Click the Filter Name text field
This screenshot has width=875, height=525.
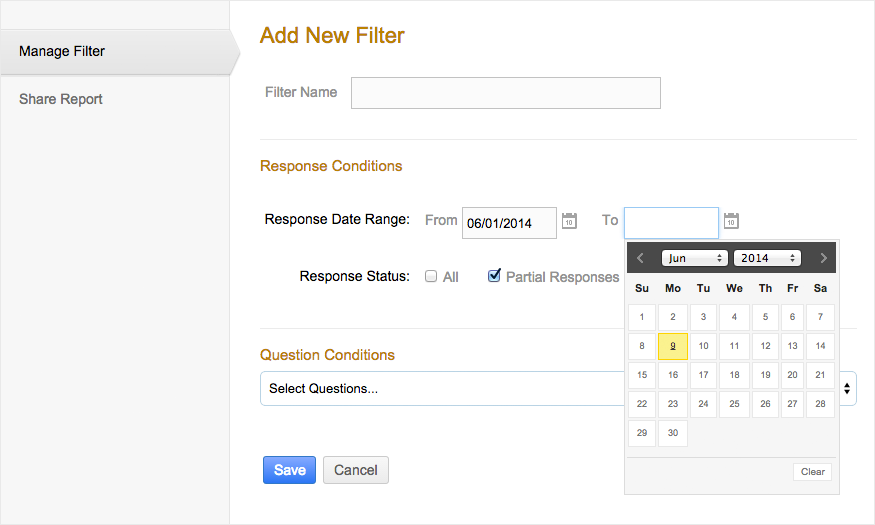tap(505, 93)
